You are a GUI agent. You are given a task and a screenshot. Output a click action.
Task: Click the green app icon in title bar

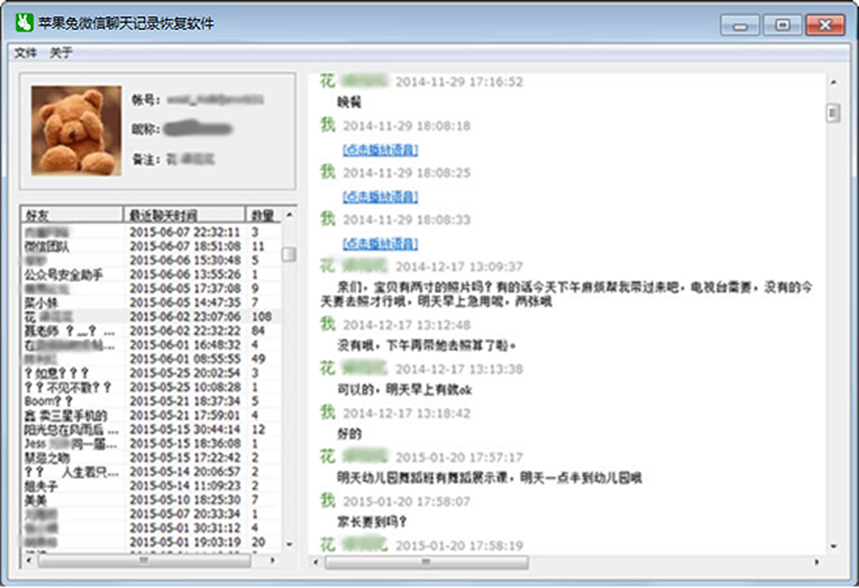click(x=25, y=23)
